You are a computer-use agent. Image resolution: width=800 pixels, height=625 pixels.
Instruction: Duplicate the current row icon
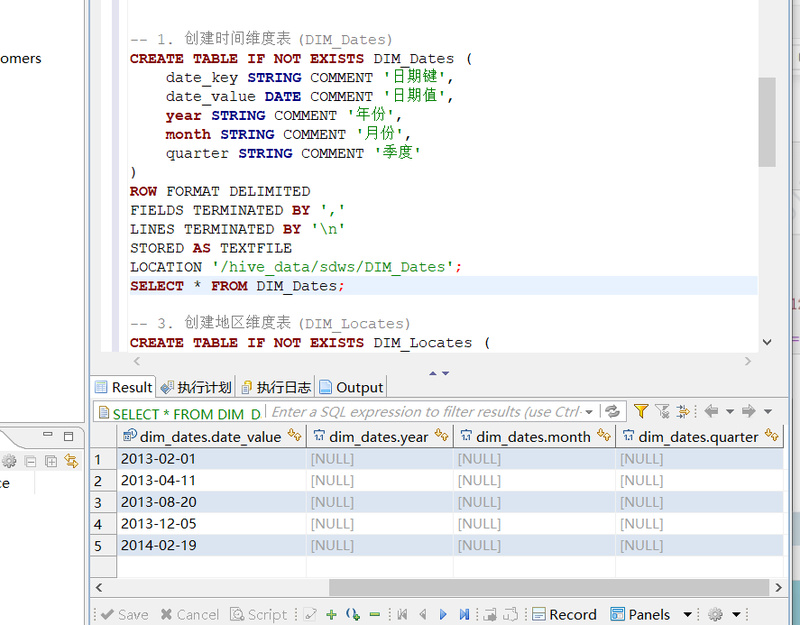click(x=353, y=614)
